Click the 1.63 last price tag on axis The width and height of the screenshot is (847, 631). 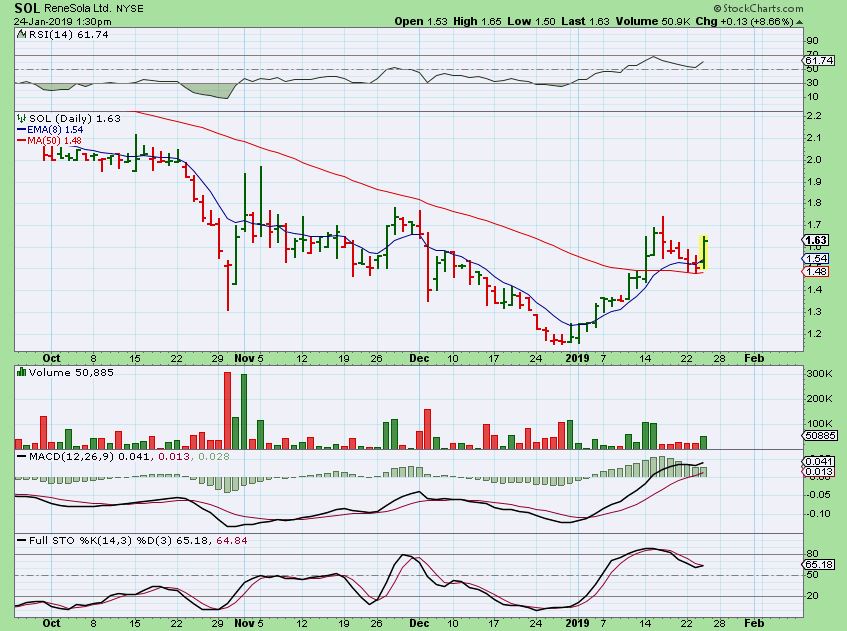pos(816,240)
